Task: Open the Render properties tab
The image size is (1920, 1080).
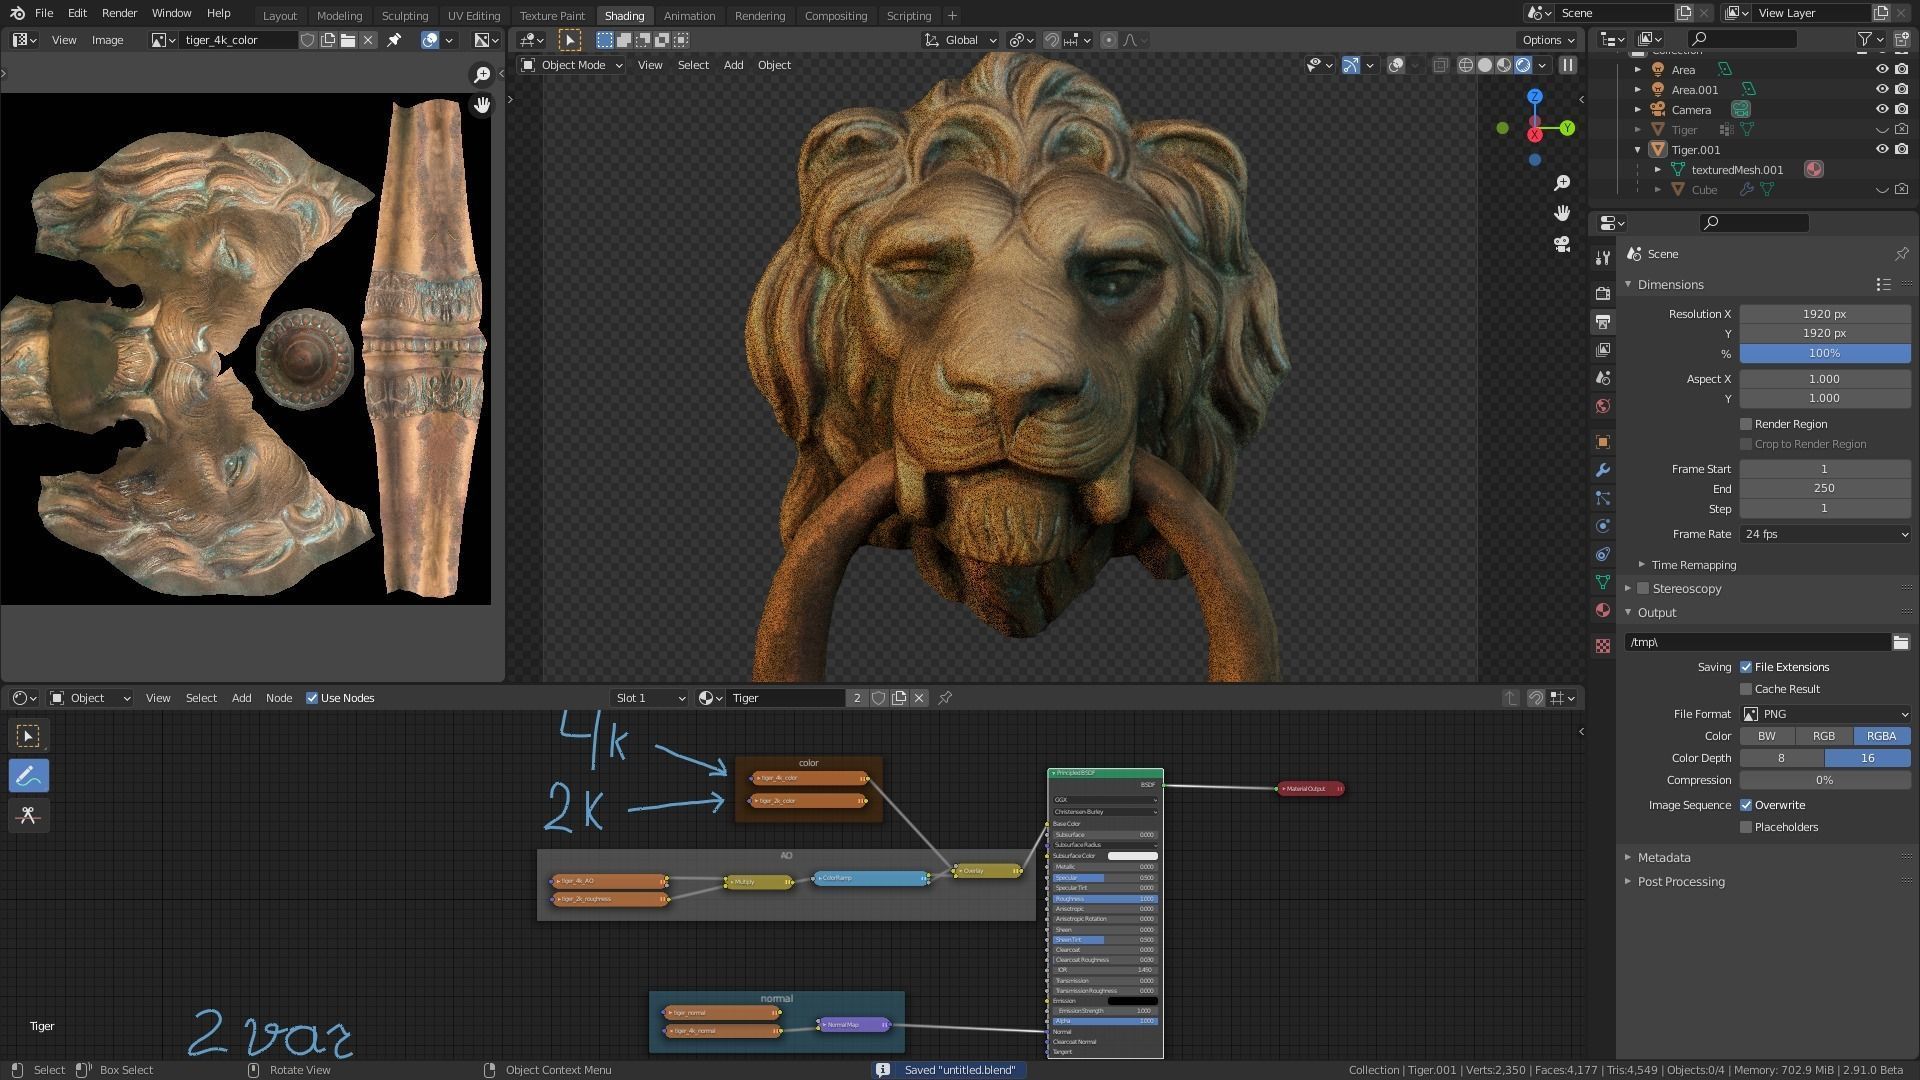Action: tap(1603, 293)
